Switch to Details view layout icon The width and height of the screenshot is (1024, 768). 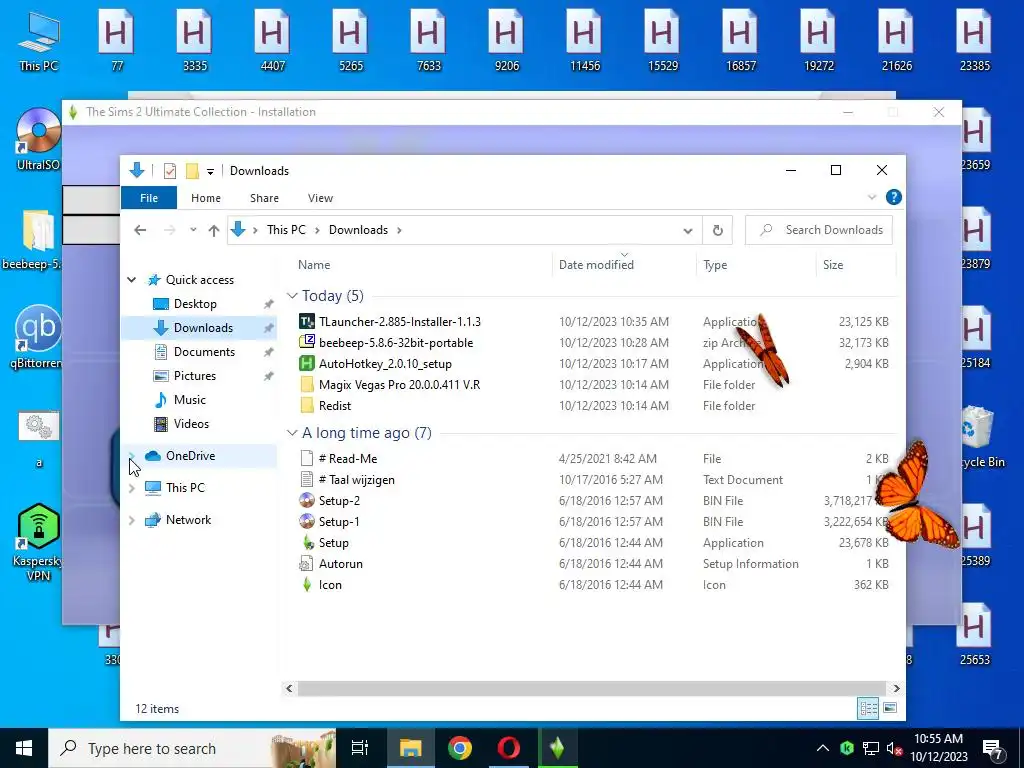(868, 708)
